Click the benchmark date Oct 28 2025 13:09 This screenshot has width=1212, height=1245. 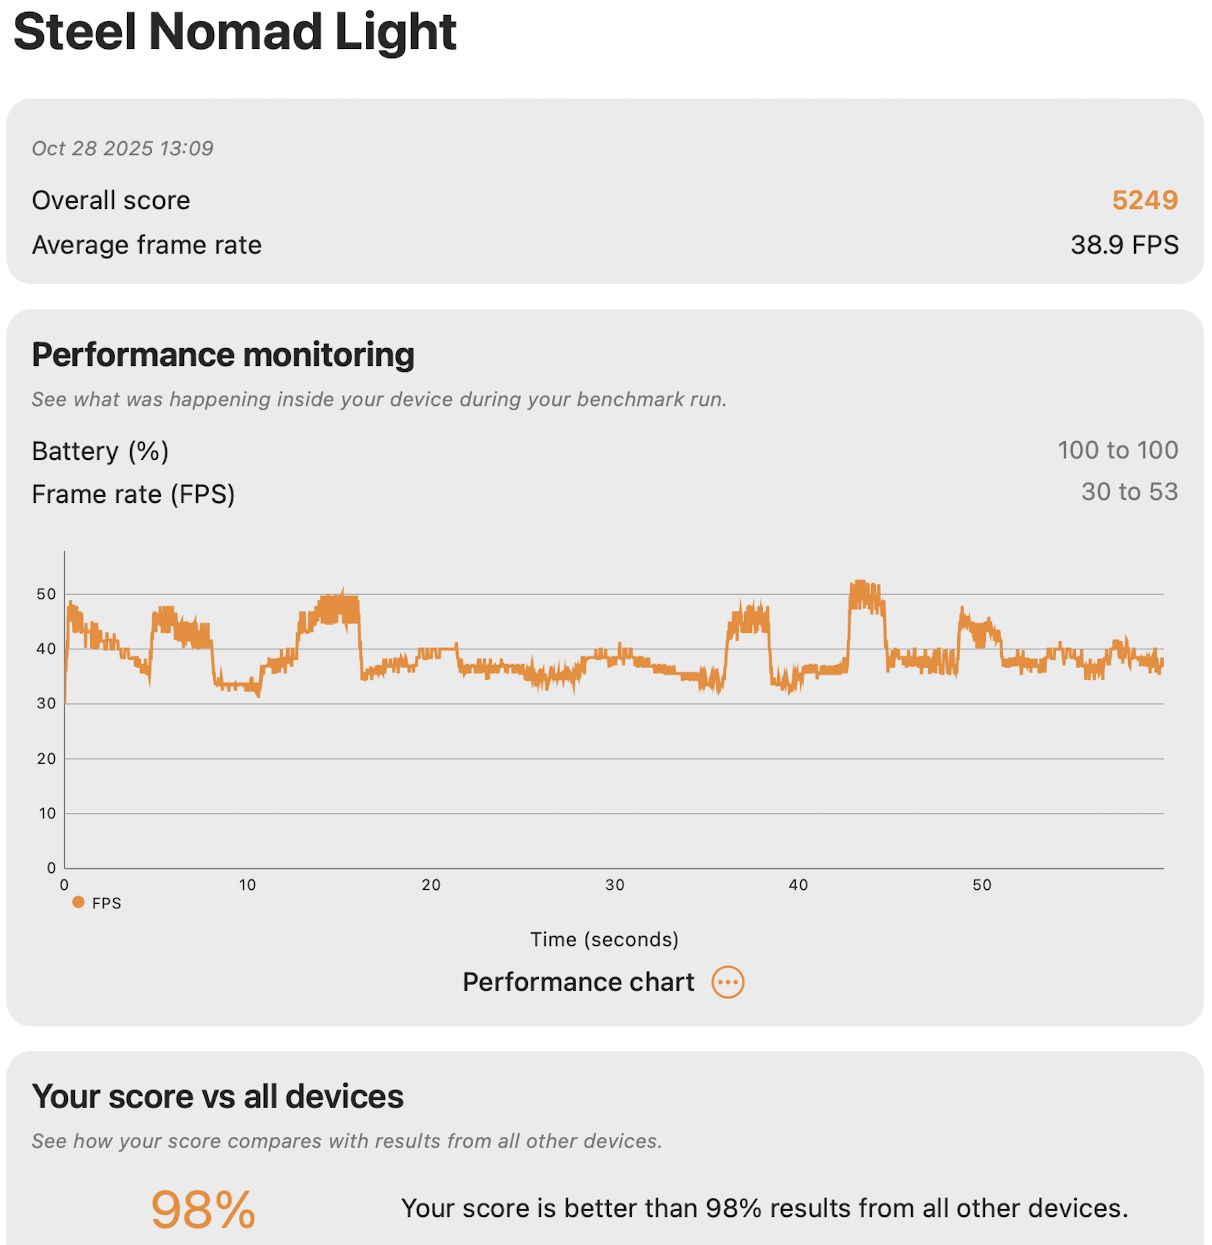[123, 148]
